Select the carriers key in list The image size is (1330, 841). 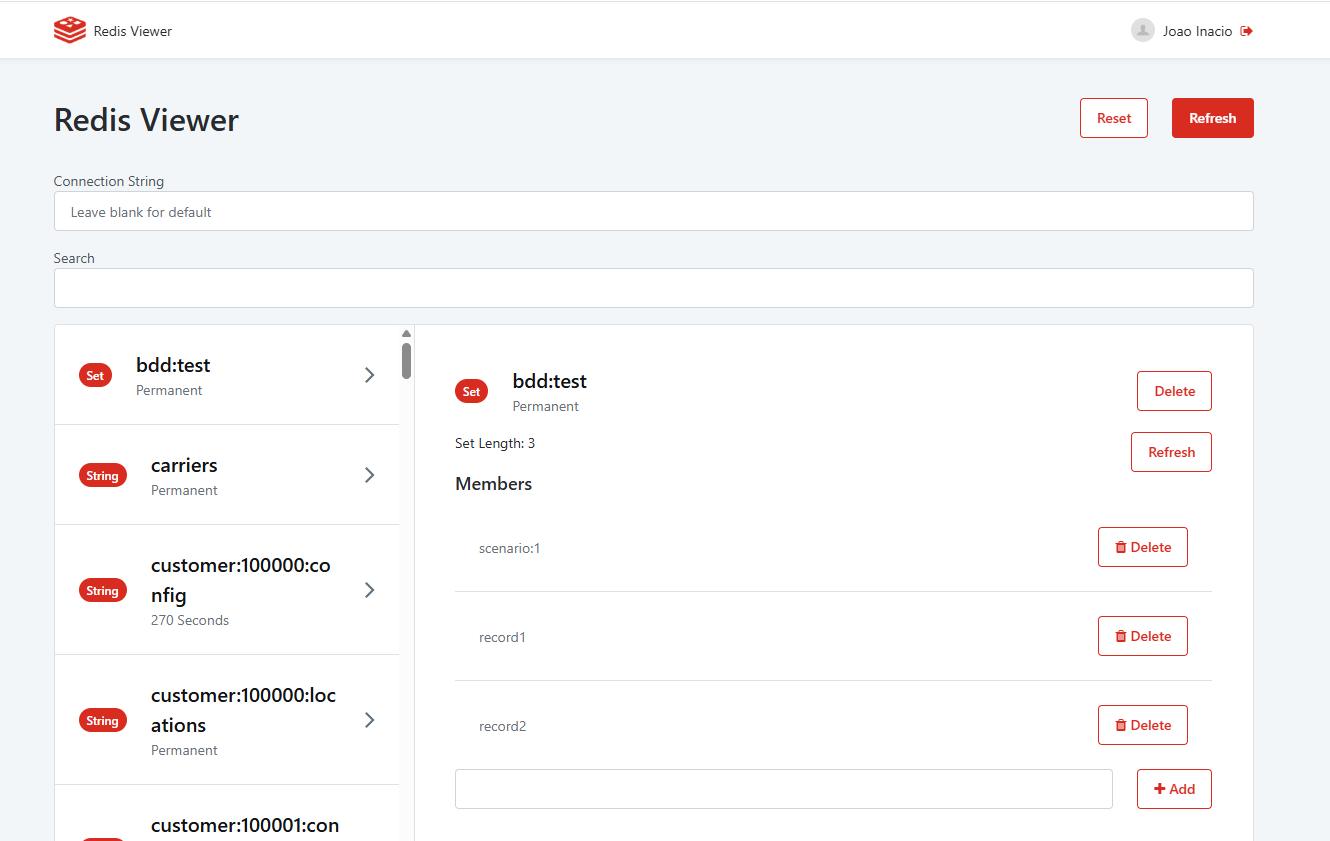(184, 465)
